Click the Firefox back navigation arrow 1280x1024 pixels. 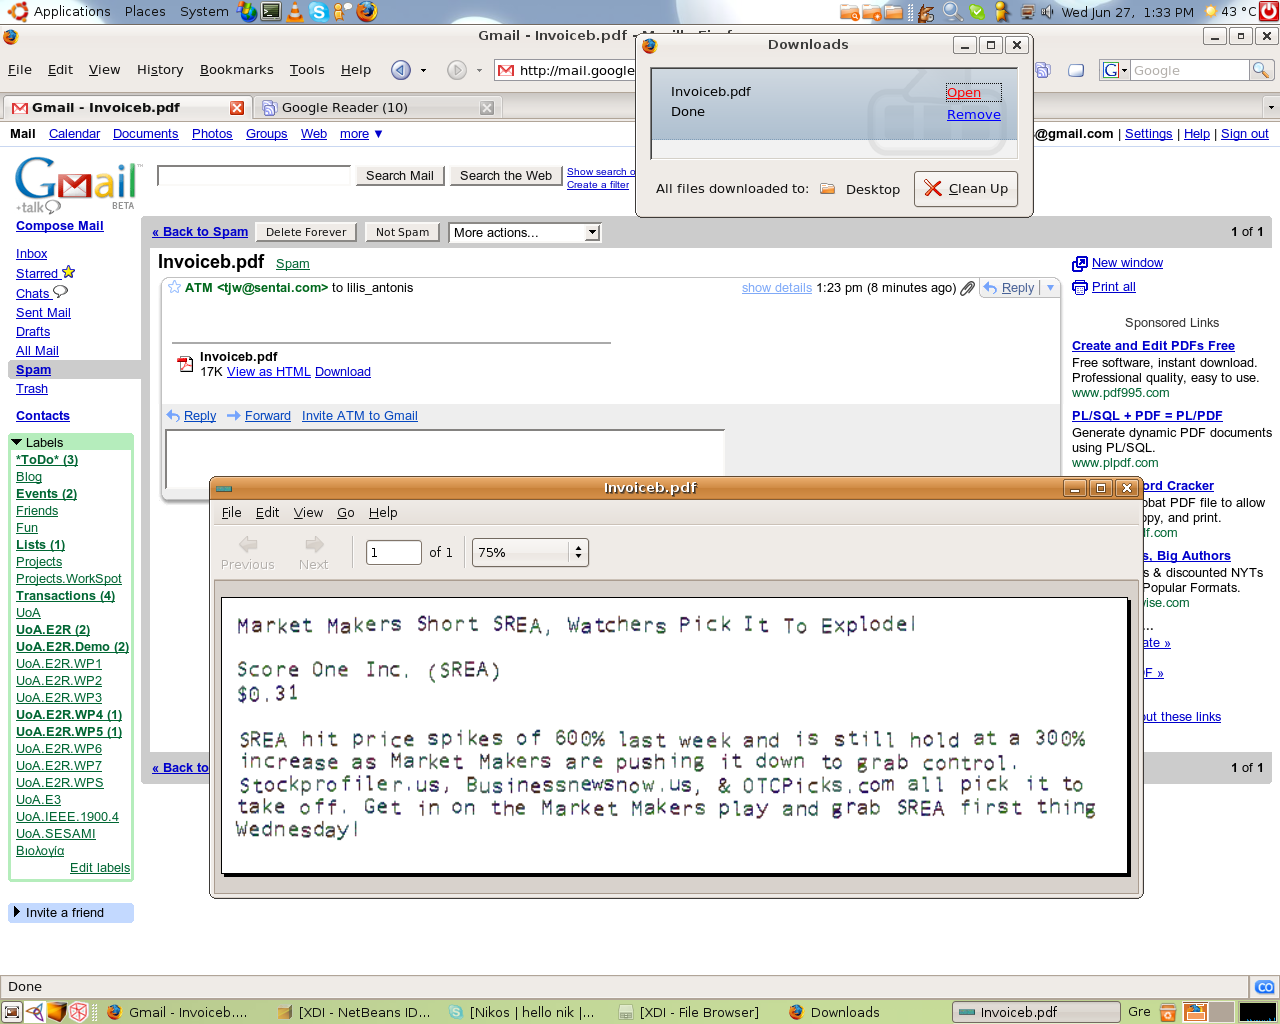pos(401,70)
